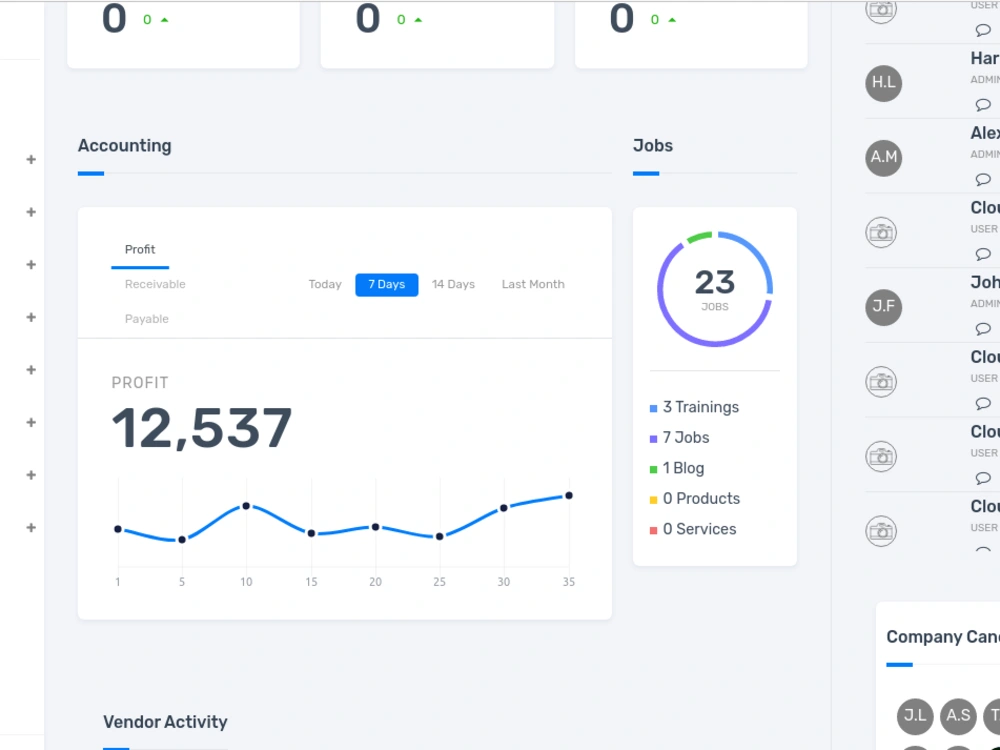The width and height of the screenshot is (1000, 750).
Task: Open the H.L user avatar
Action: [883, 83]
